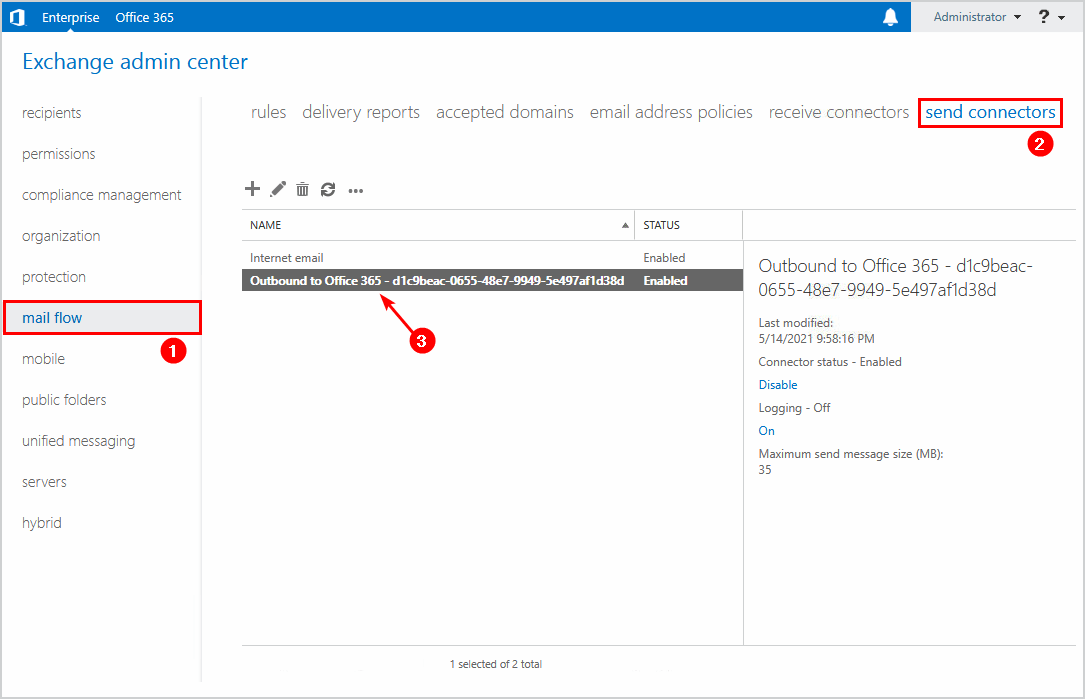1085x699 pixels.
Task: Click Enabled status of Internet email
Action: 664,257
